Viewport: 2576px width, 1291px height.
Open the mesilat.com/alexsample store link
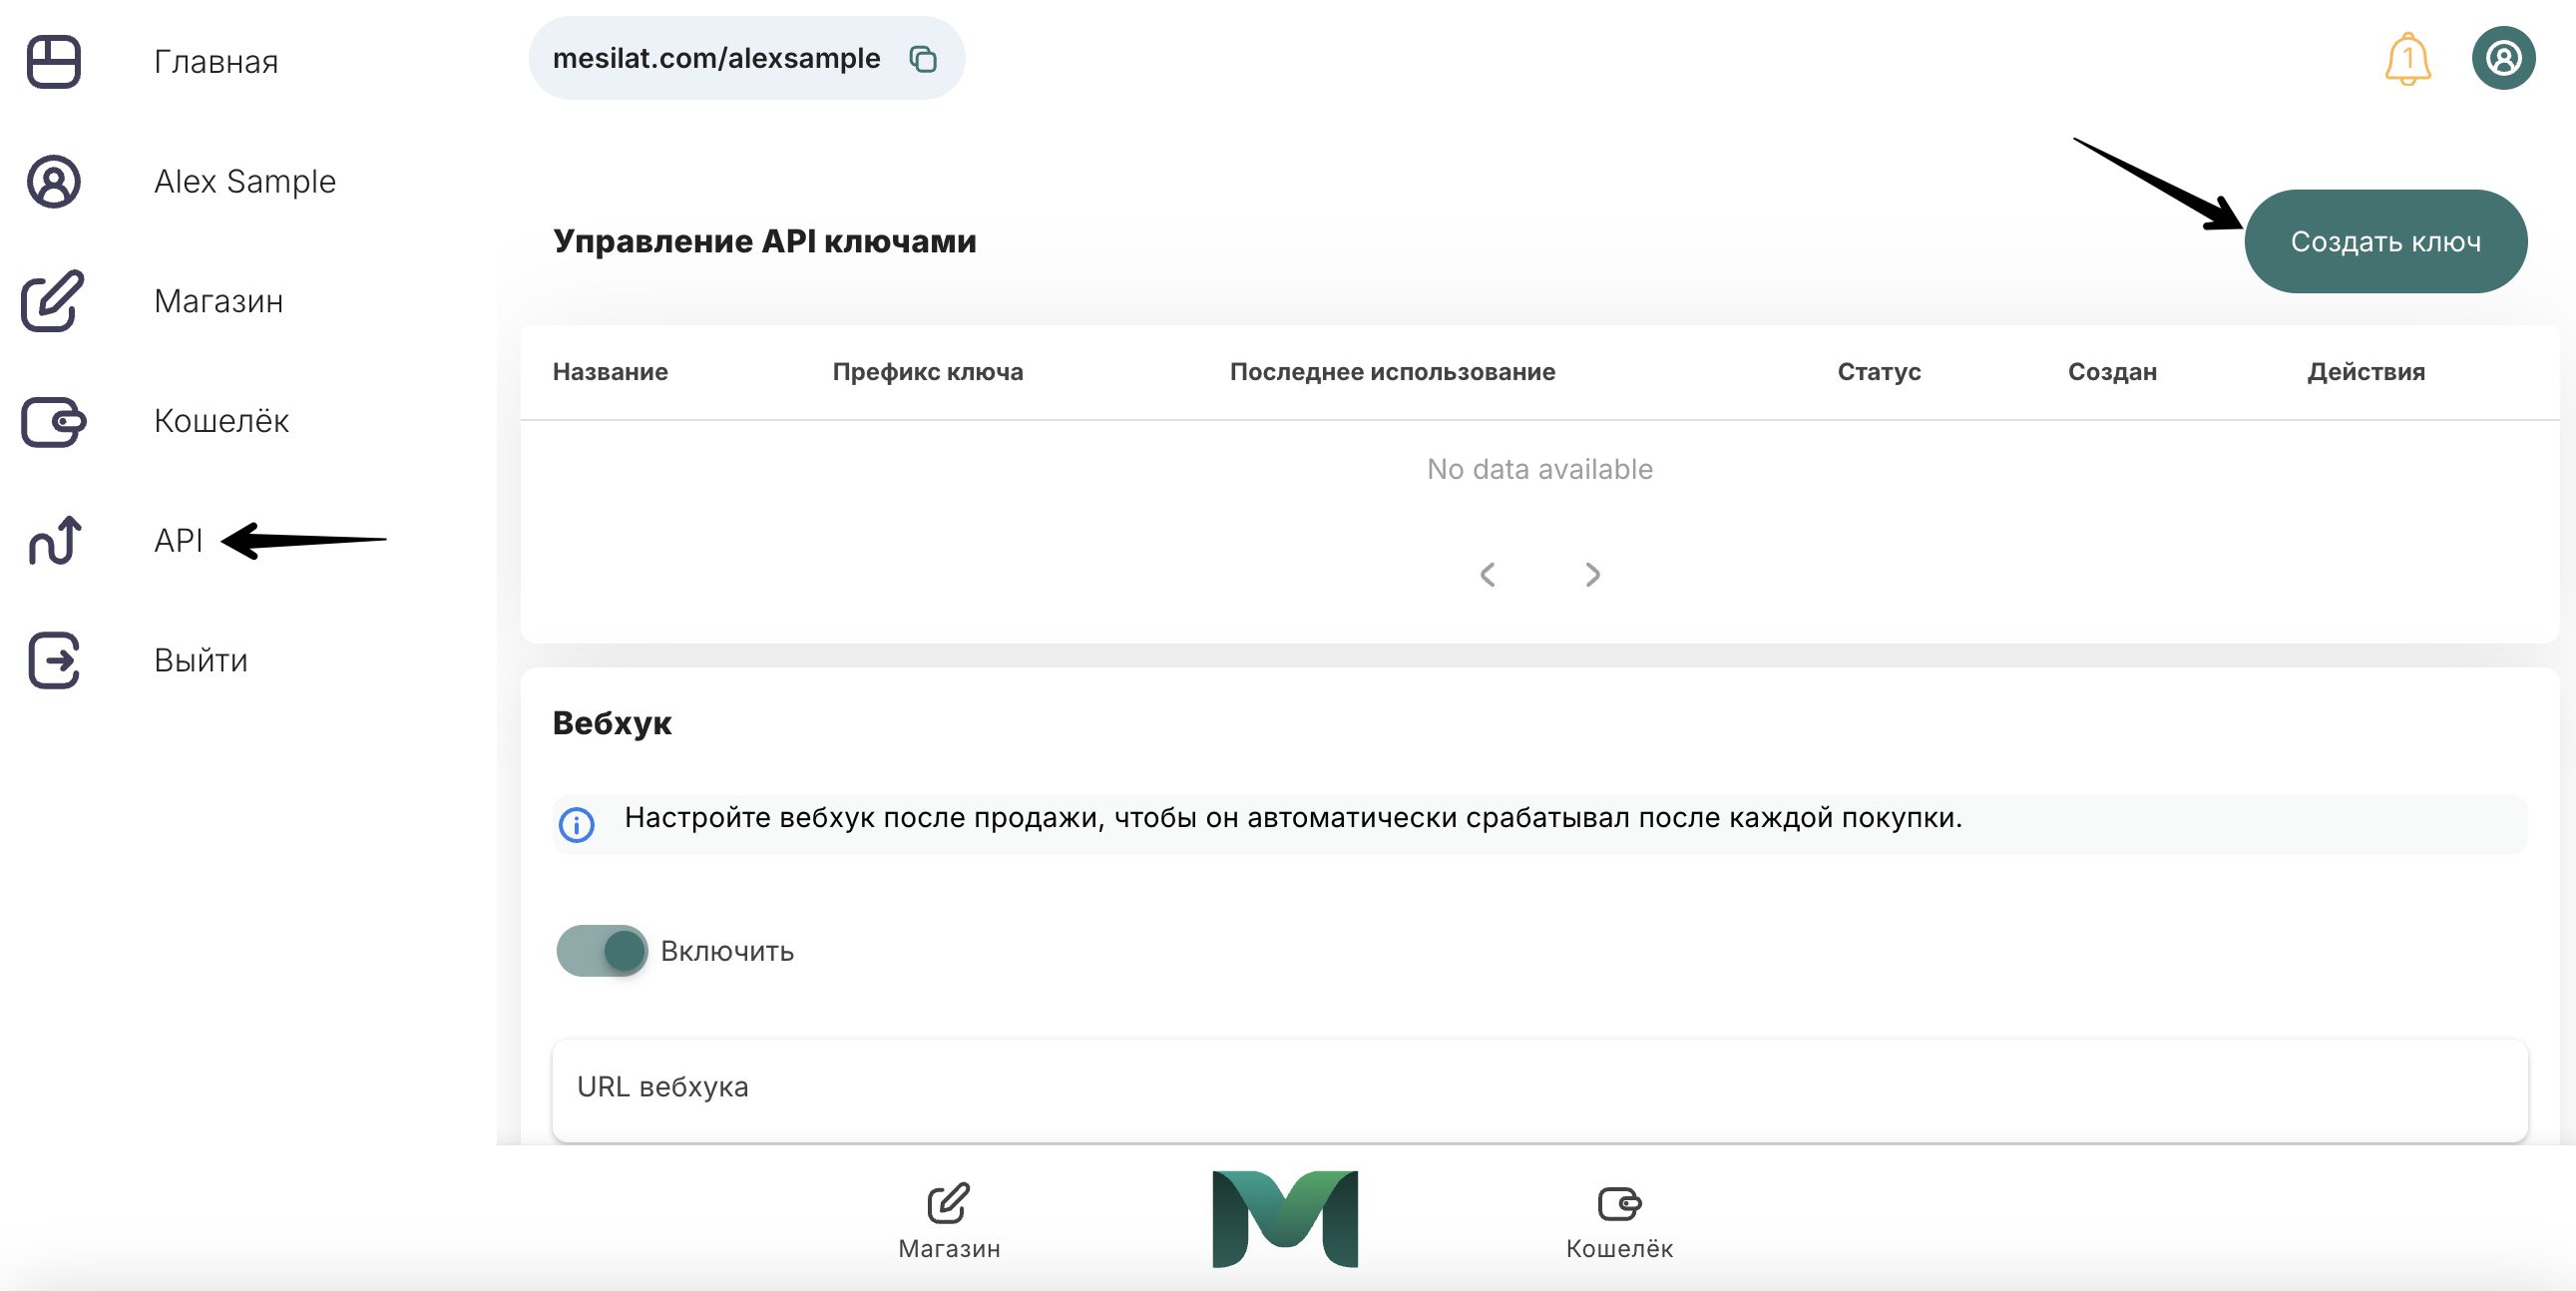[716, 58]
